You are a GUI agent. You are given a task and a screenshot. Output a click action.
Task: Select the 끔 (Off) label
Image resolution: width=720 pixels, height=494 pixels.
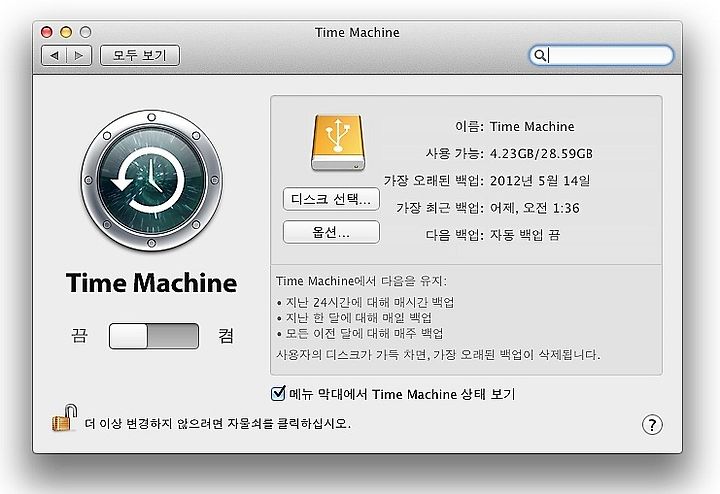tap(79, 335)
